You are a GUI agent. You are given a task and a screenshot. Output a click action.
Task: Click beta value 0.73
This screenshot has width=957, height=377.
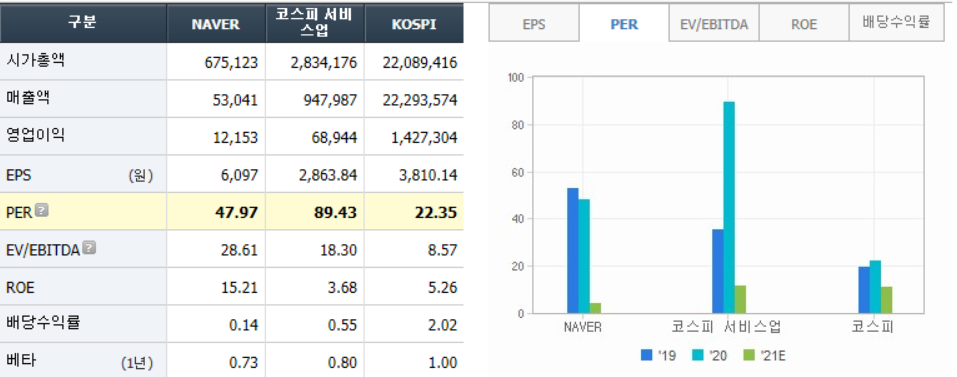click(244, 363)
